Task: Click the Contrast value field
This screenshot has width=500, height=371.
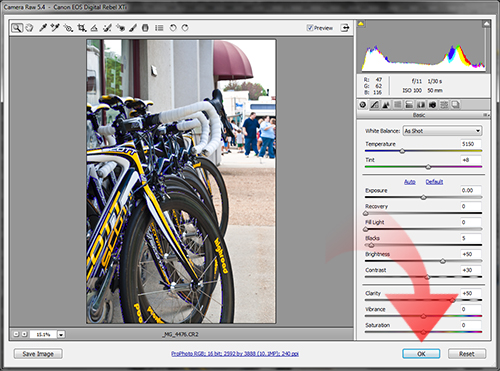Action: point(471,270)
